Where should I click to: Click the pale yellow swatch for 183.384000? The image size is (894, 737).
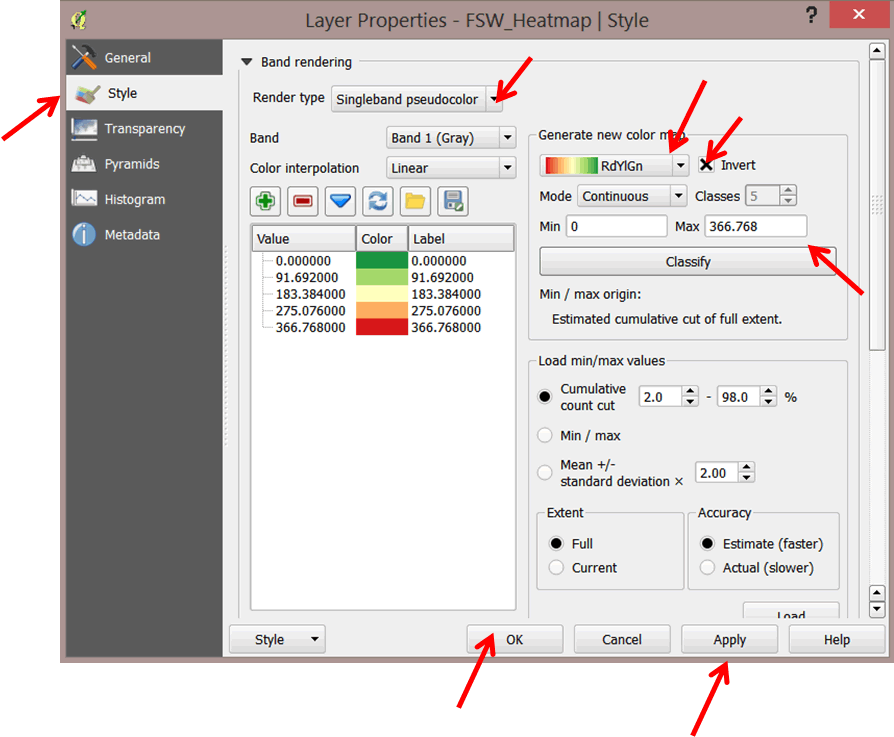(x=381, y=294)
